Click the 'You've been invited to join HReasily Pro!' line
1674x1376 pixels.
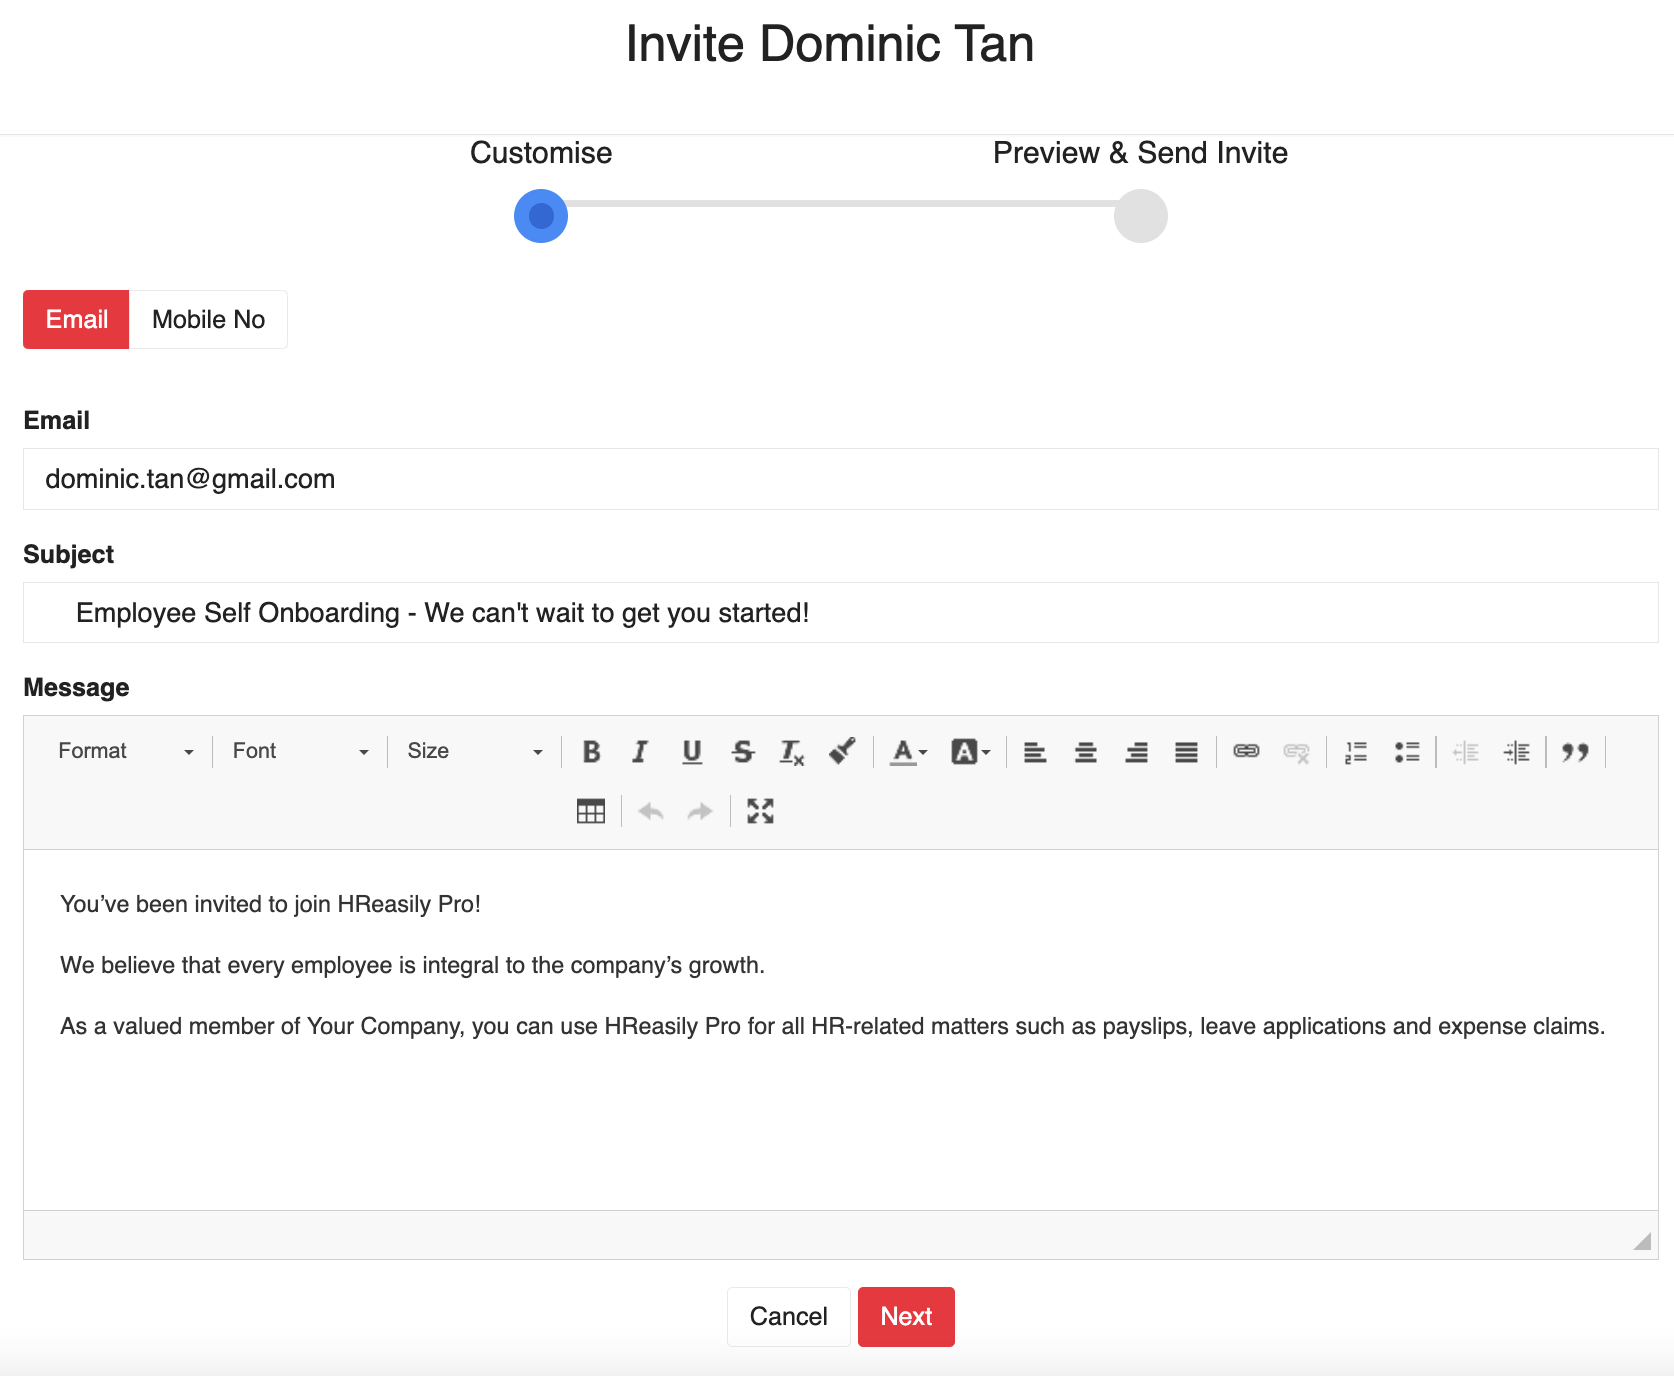coord(270,904)
